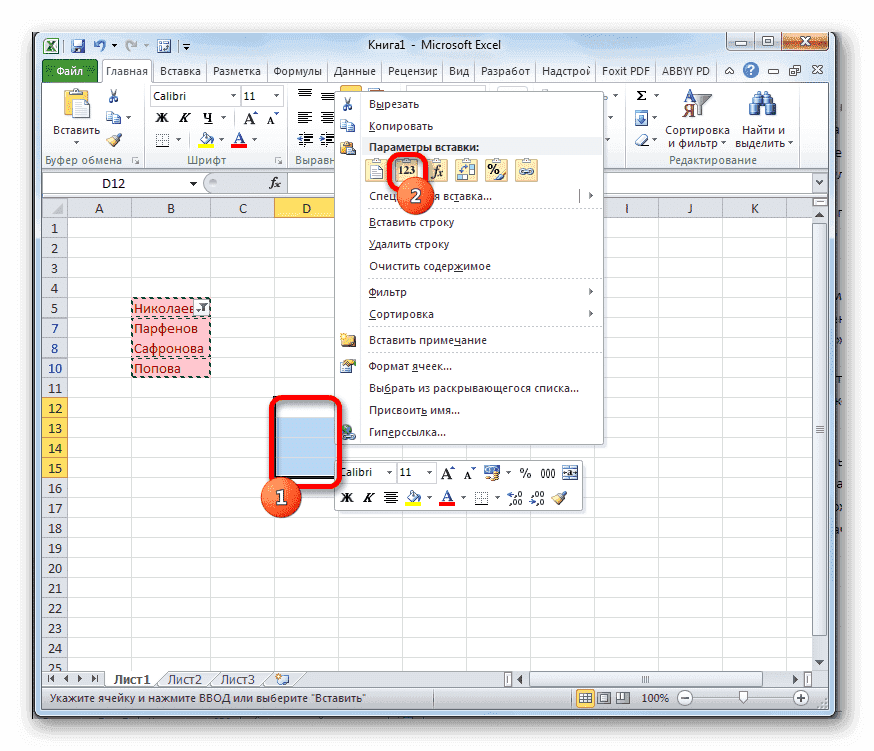Select the 'Values 123' paste option
874x751 pixels.
[407, 170]
